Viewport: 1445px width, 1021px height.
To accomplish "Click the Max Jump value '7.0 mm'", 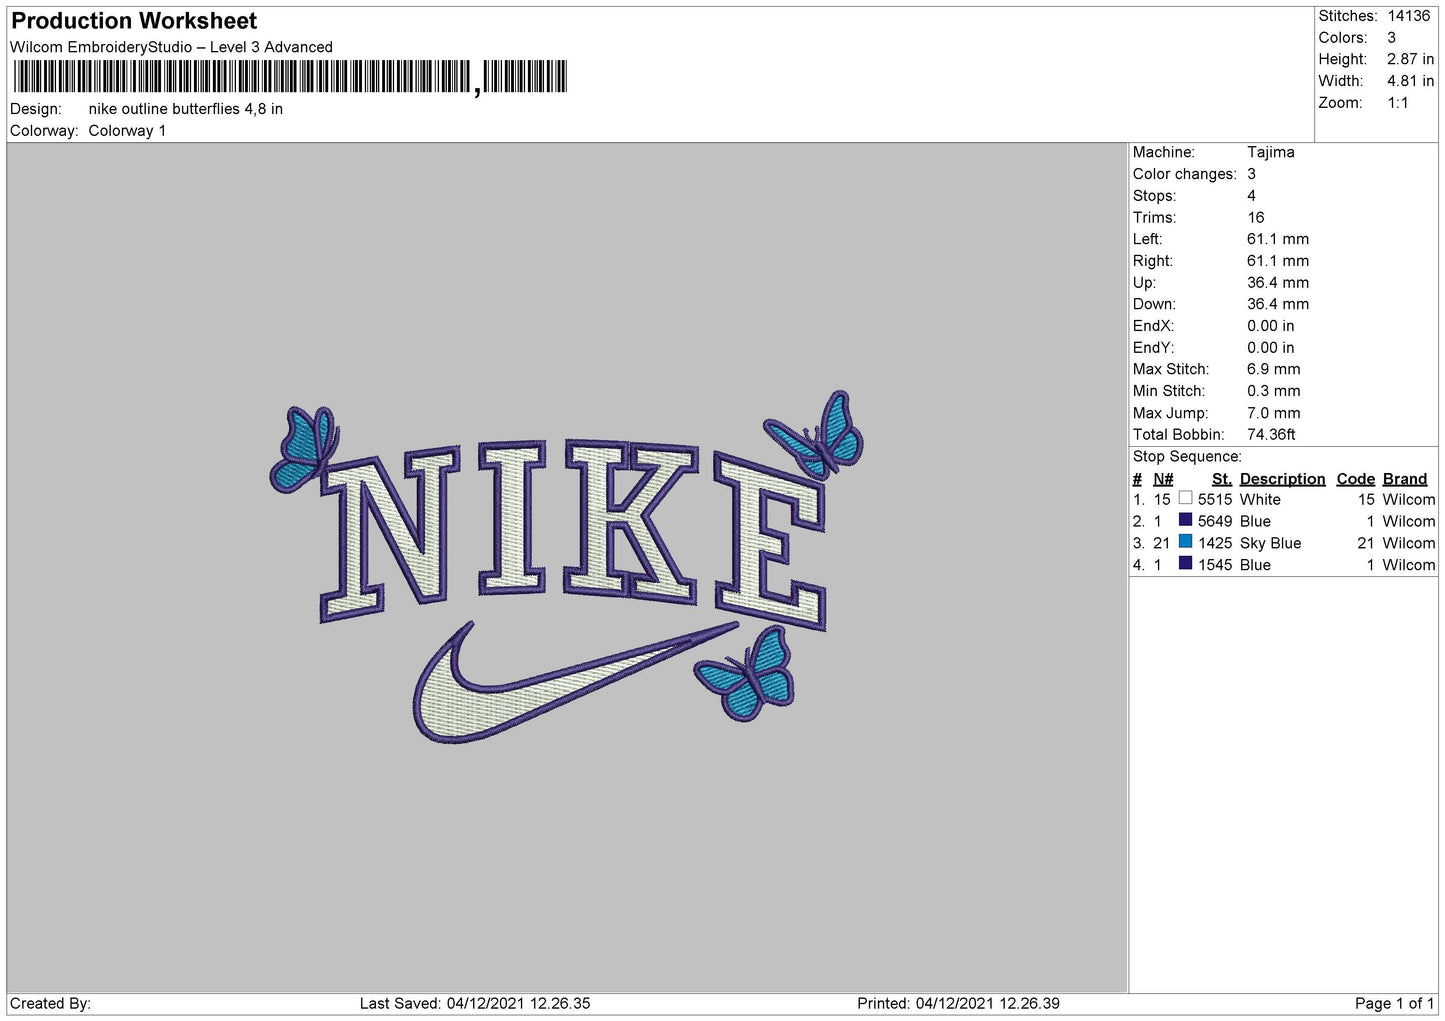I will 1274,413.
